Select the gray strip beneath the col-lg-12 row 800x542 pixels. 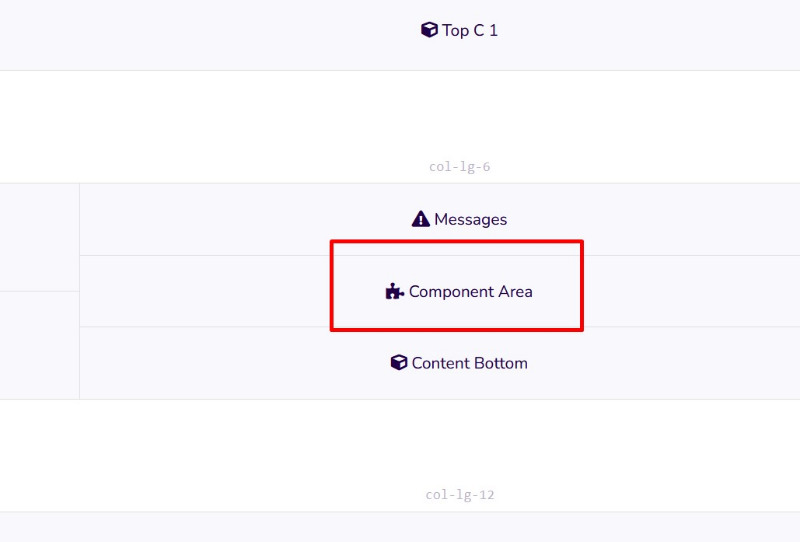[400, 527]
